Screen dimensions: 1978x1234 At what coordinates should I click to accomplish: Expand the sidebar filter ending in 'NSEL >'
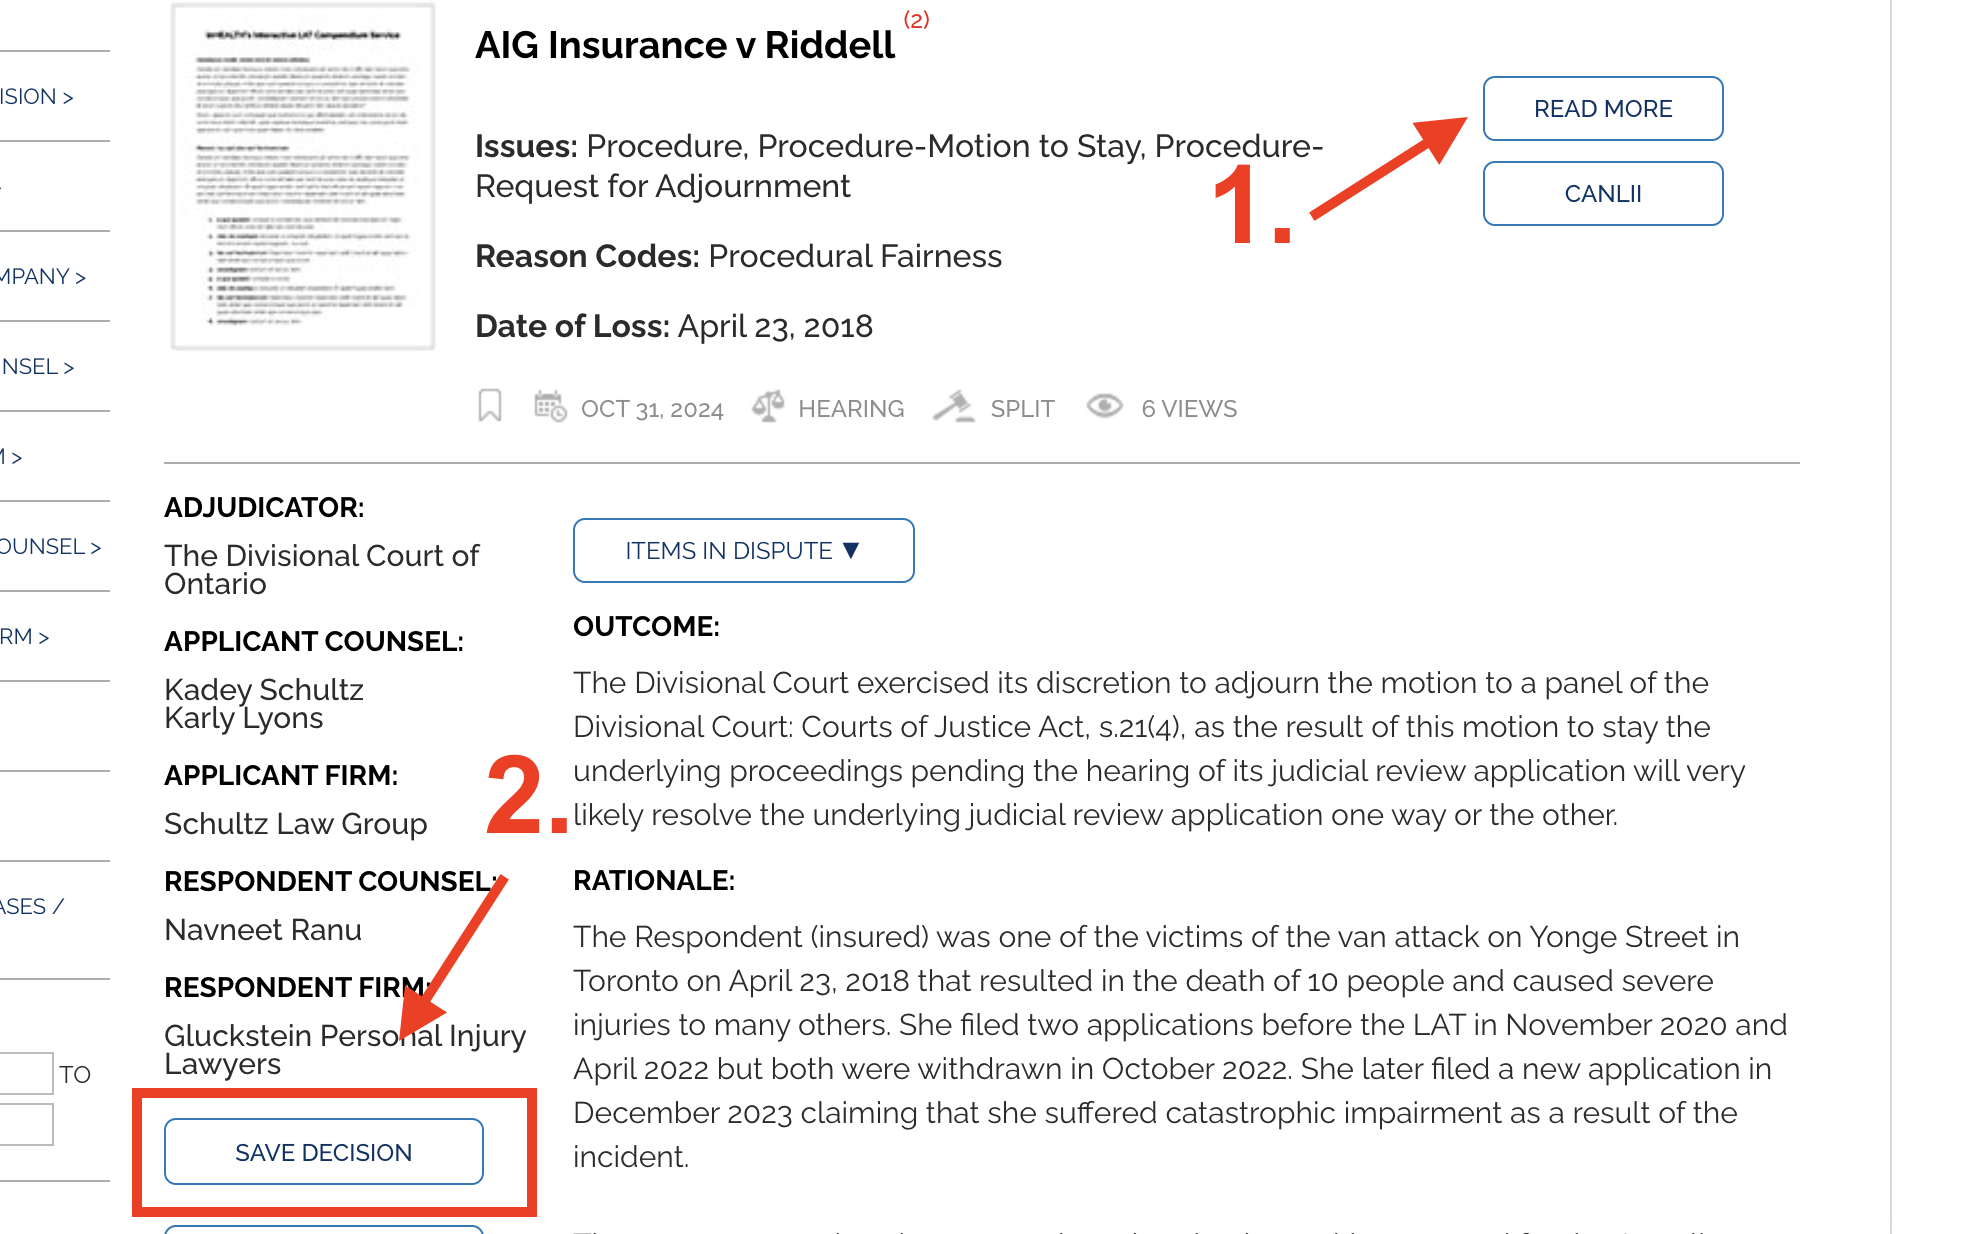click(x=38, y=366)
